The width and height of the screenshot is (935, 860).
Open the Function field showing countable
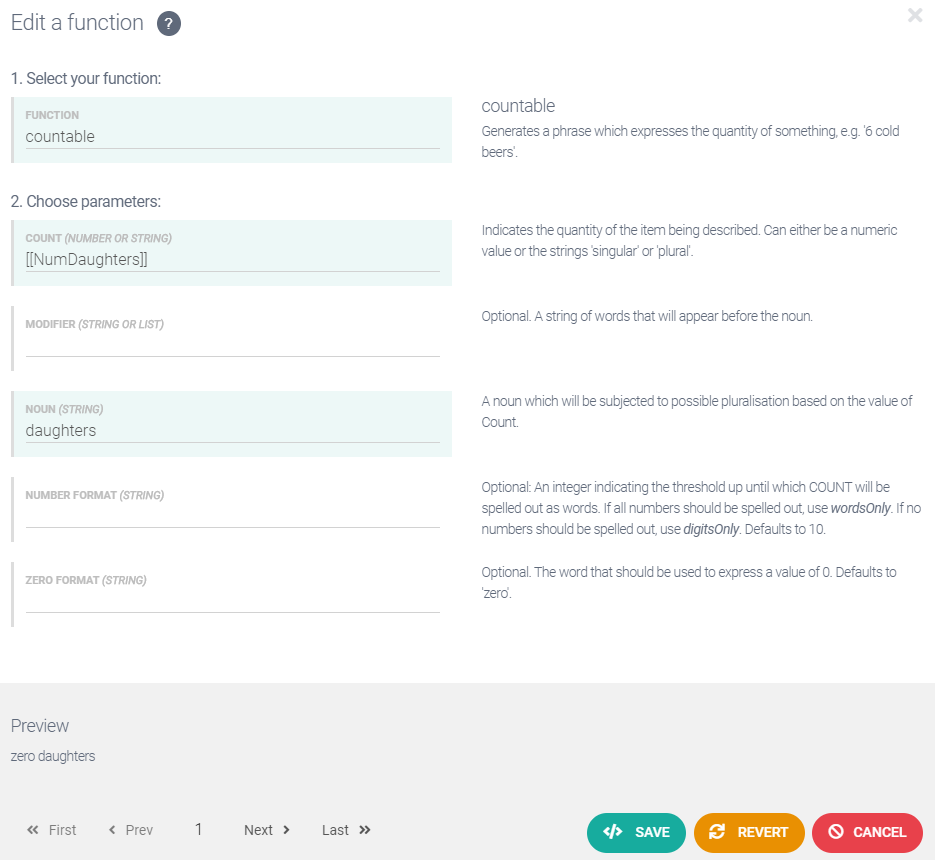[232, 137]
